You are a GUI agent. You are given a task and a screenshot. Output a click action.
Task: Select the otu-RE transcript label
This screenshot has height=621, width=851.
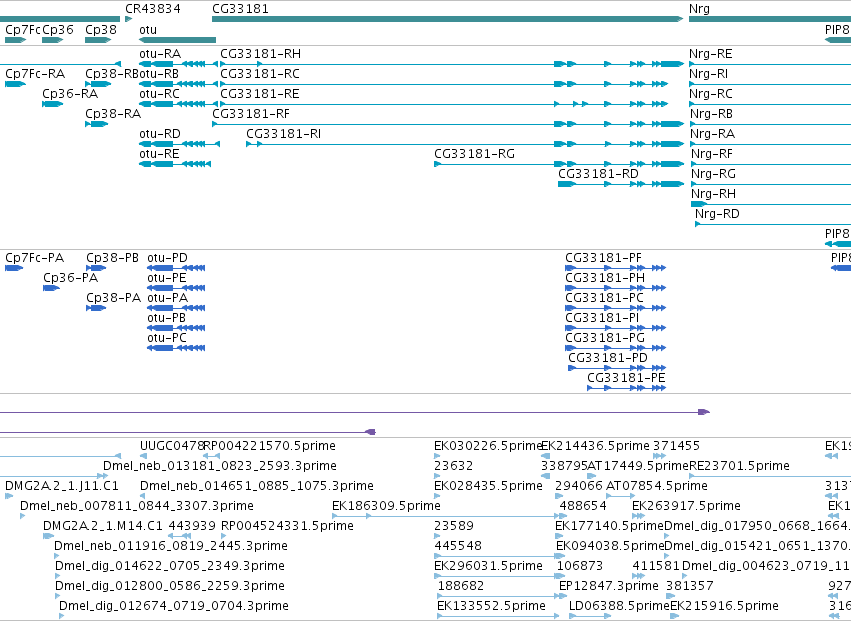(160, 154)
